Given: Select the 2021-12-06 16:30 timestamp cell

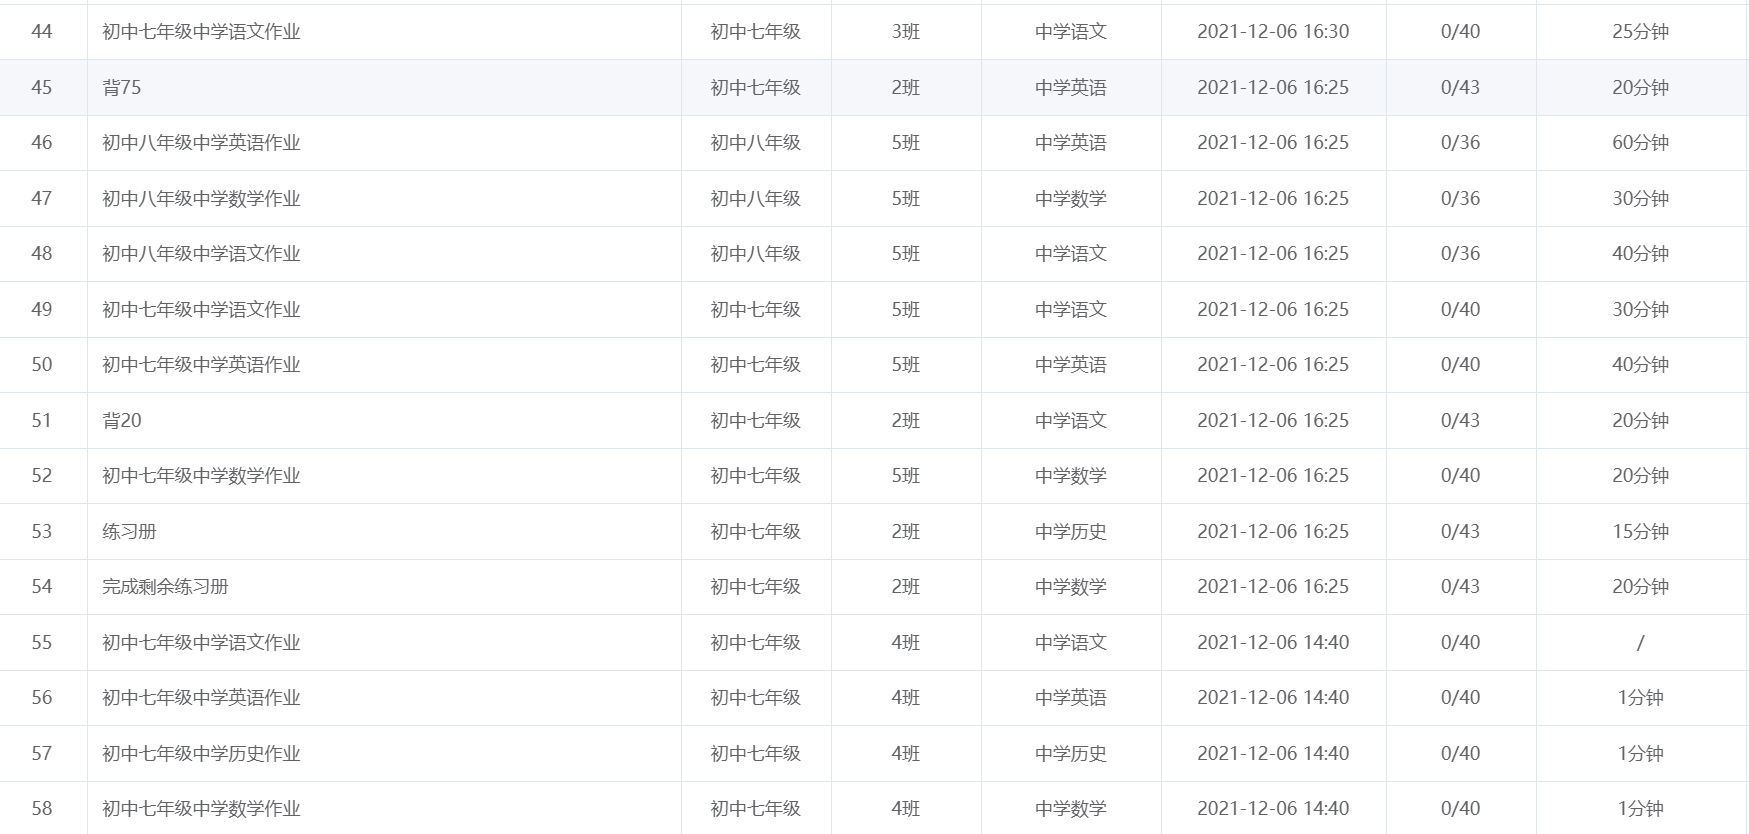Looking at the screenshot, I should [x=1272, y=32].
